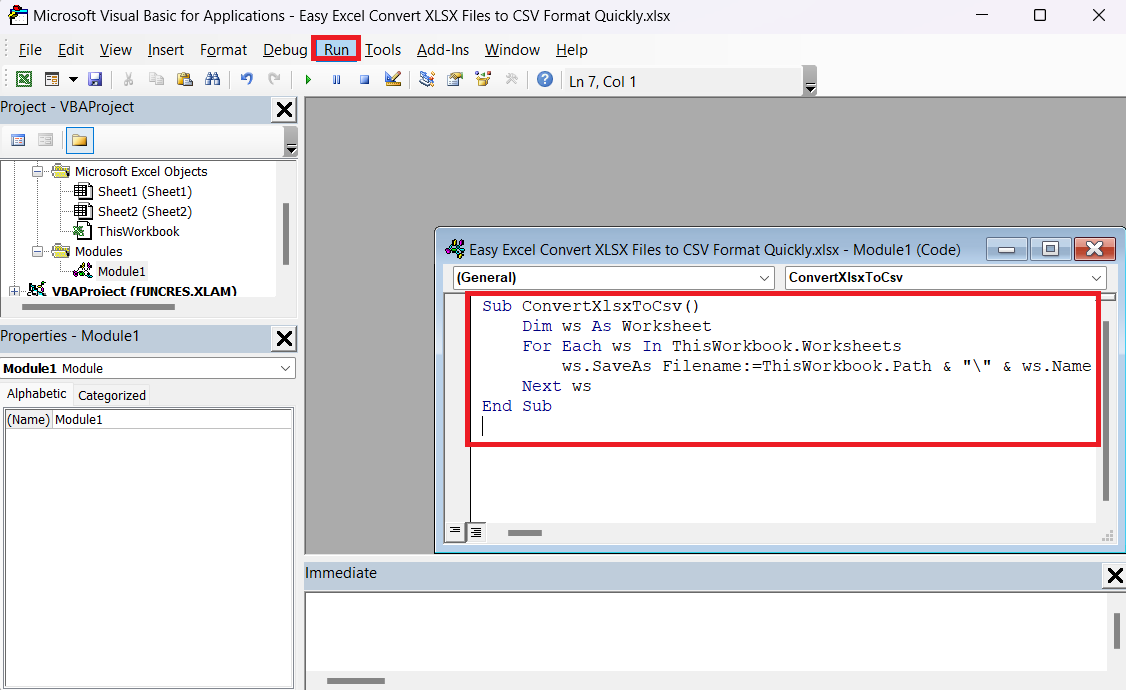Open the Help menu
Viewport: 1126px width, 690px height.
tap(572, 50)
